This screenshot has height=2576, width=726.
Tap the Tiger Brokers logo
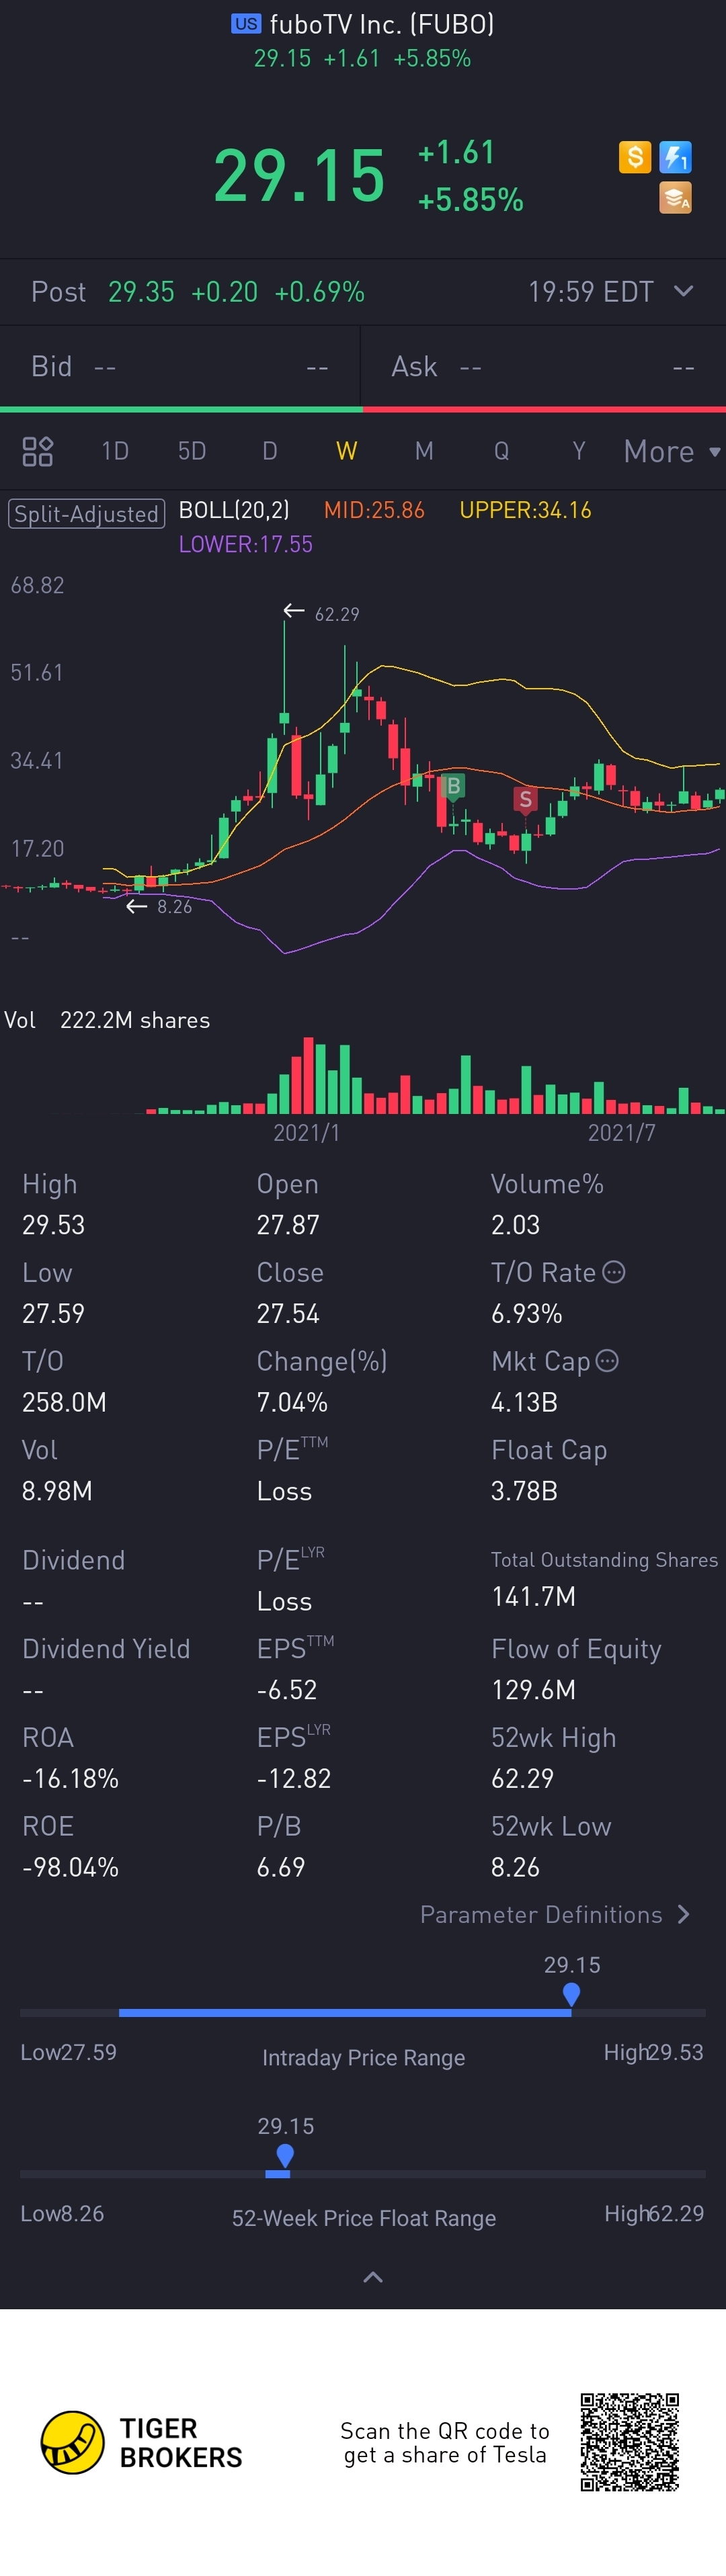(x=142, y=2442)
